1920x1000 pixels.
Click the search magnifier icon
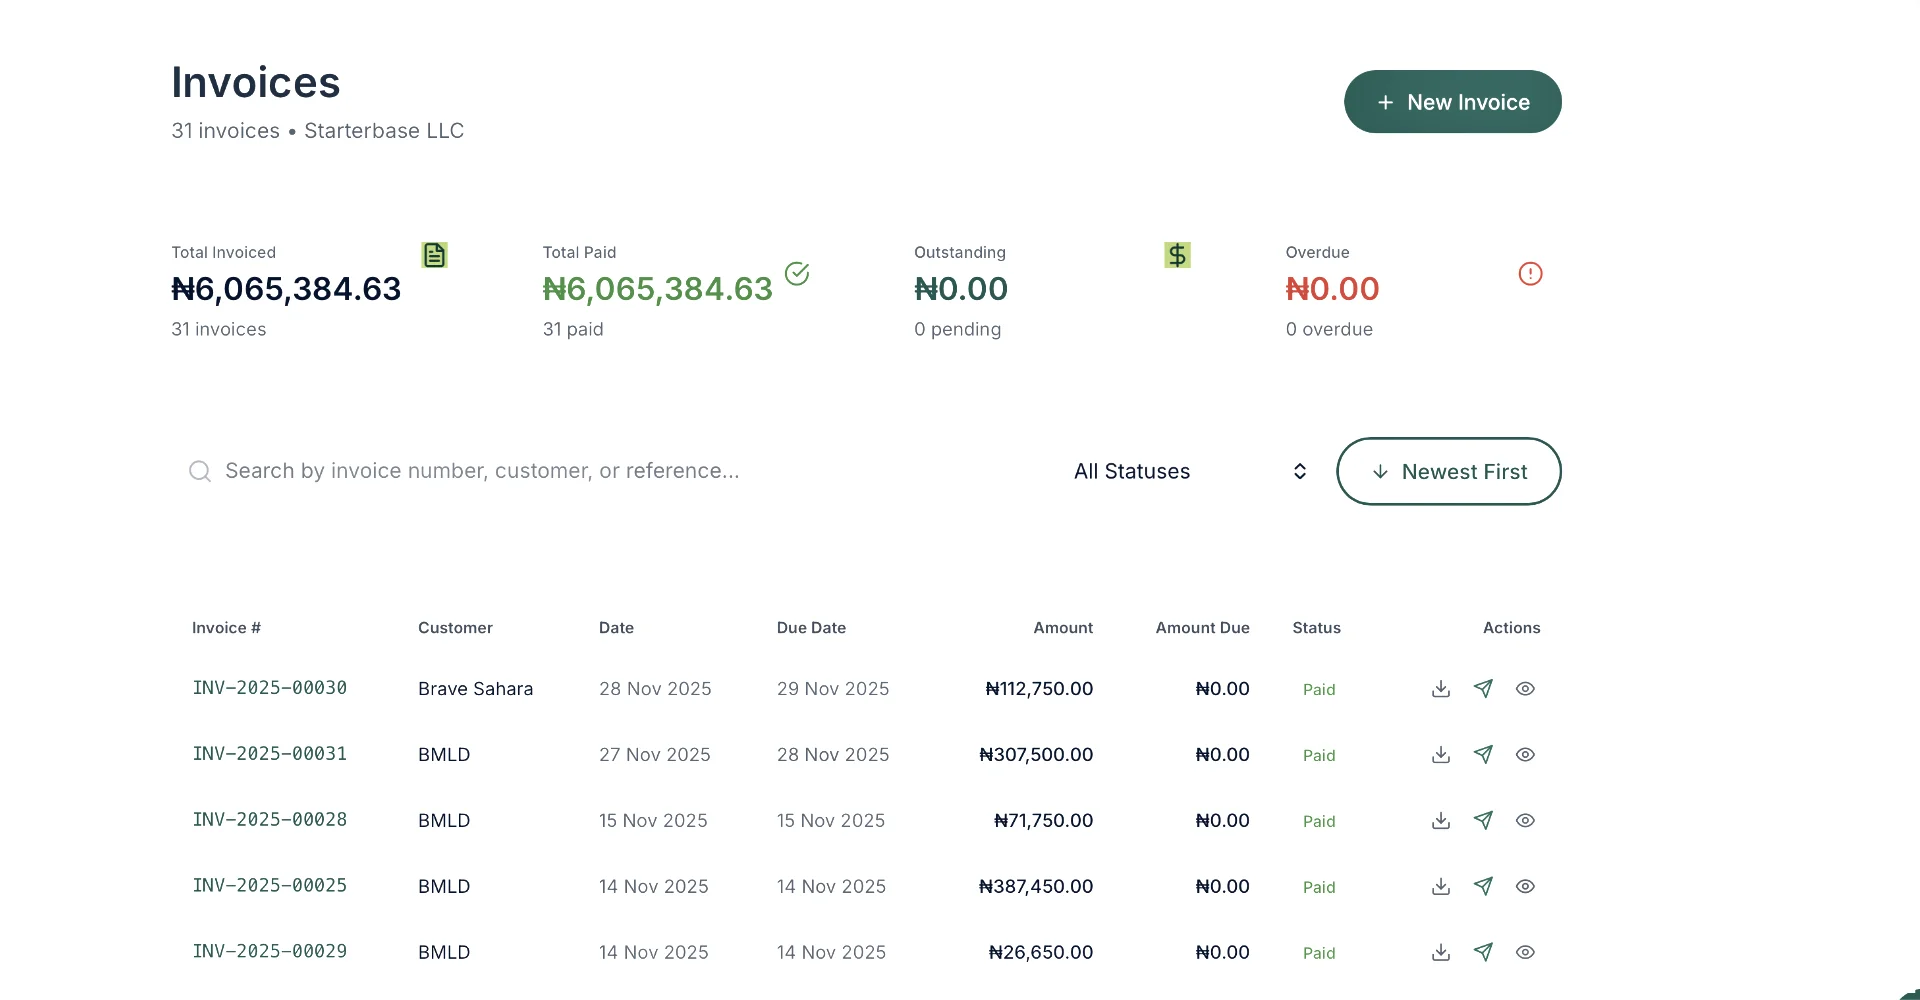(x=200, y=470)
